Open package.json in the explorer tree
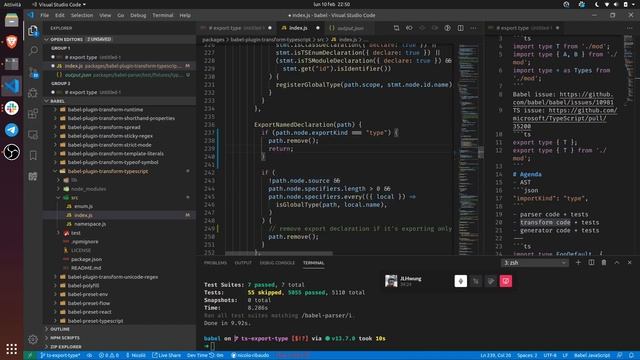640x360 pixels. pyautogui.click(x=86, y=259)
